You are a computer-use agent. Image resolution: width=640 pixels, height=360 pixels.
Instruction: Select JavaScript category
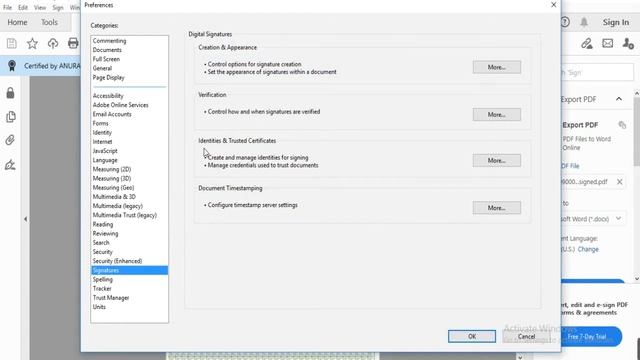pos(105,151)
